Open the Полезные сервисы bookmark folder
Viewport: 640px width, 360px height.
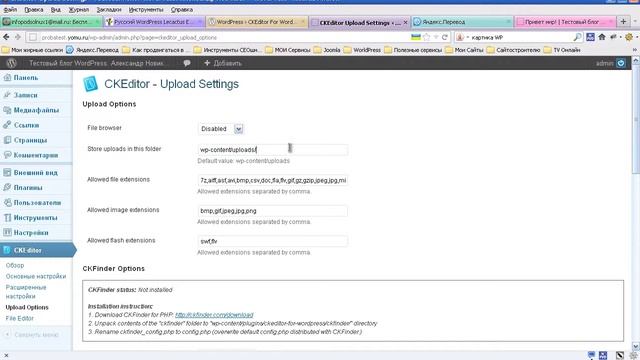pyautogui.click(x=413, y=50)
